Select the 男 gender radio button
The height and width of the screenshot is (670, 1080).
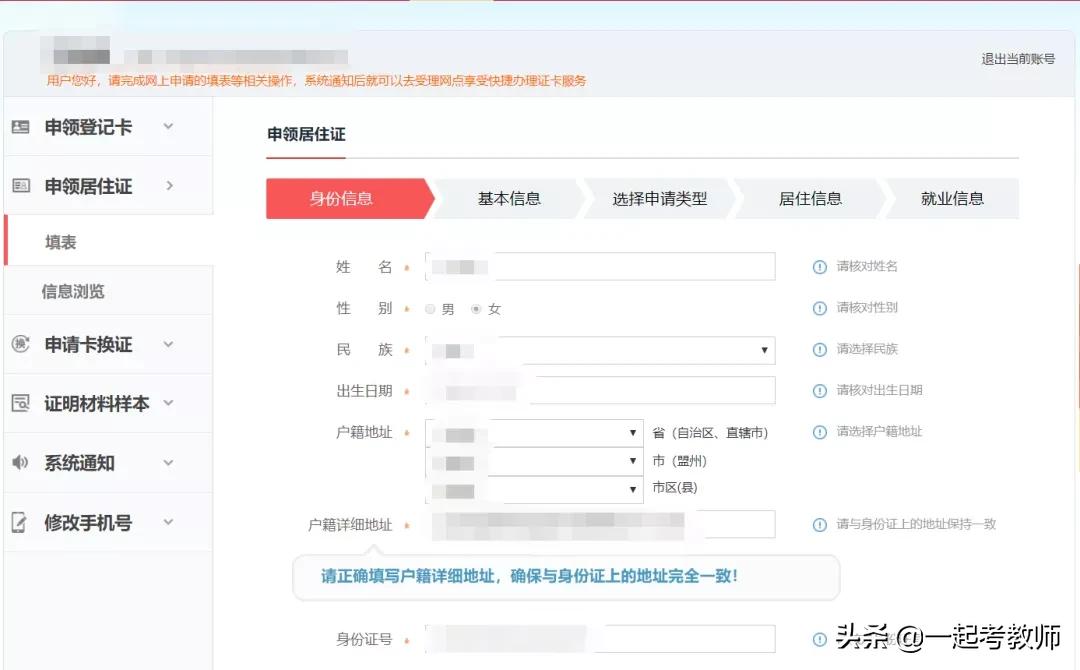pyautogui.click(x=430, y=309)
